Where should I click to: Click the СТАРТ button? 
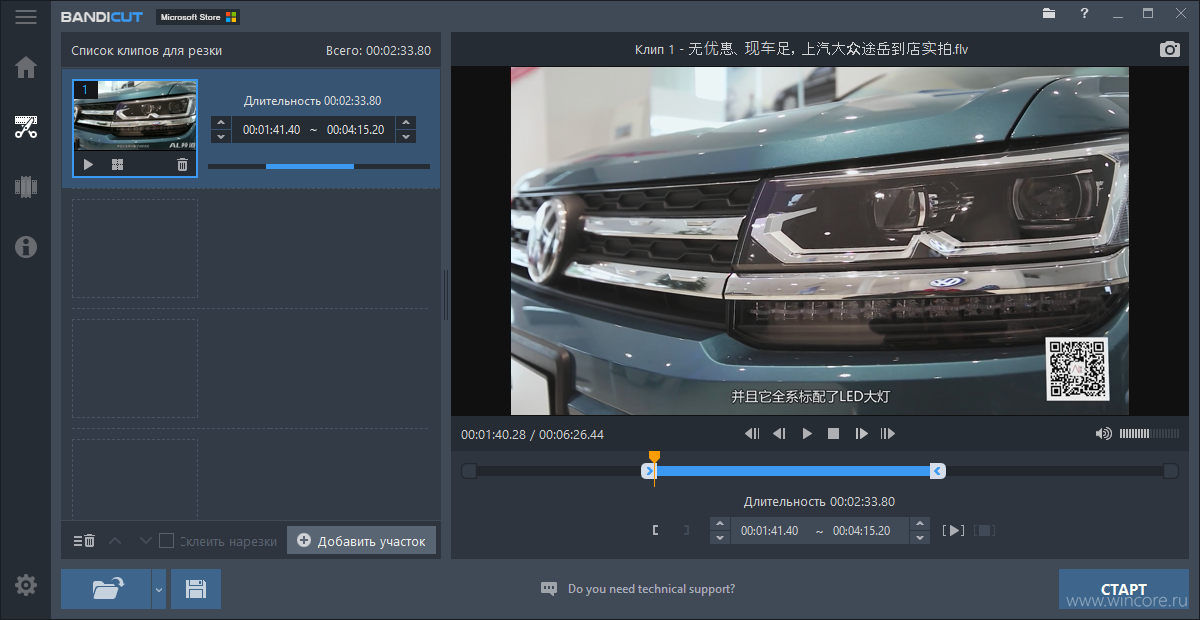tap(1123, 589)
